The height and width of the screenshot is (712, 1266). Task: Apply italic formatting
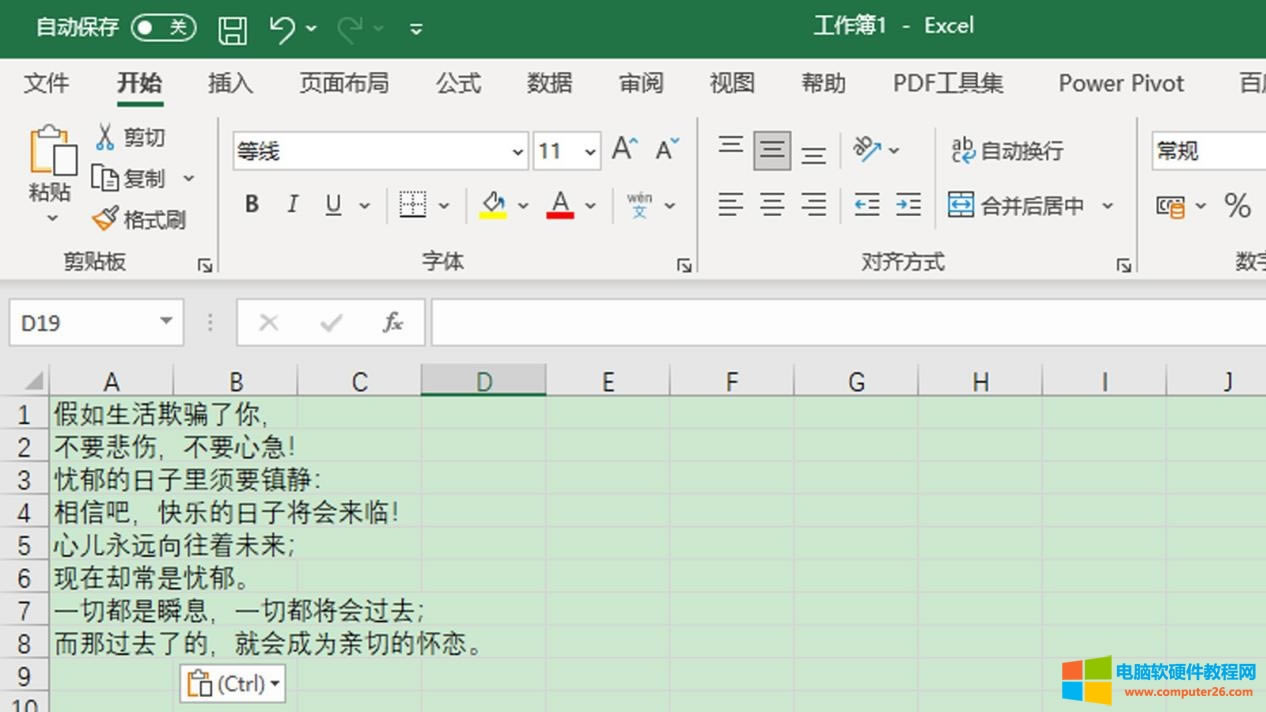(x=292, y=204)
